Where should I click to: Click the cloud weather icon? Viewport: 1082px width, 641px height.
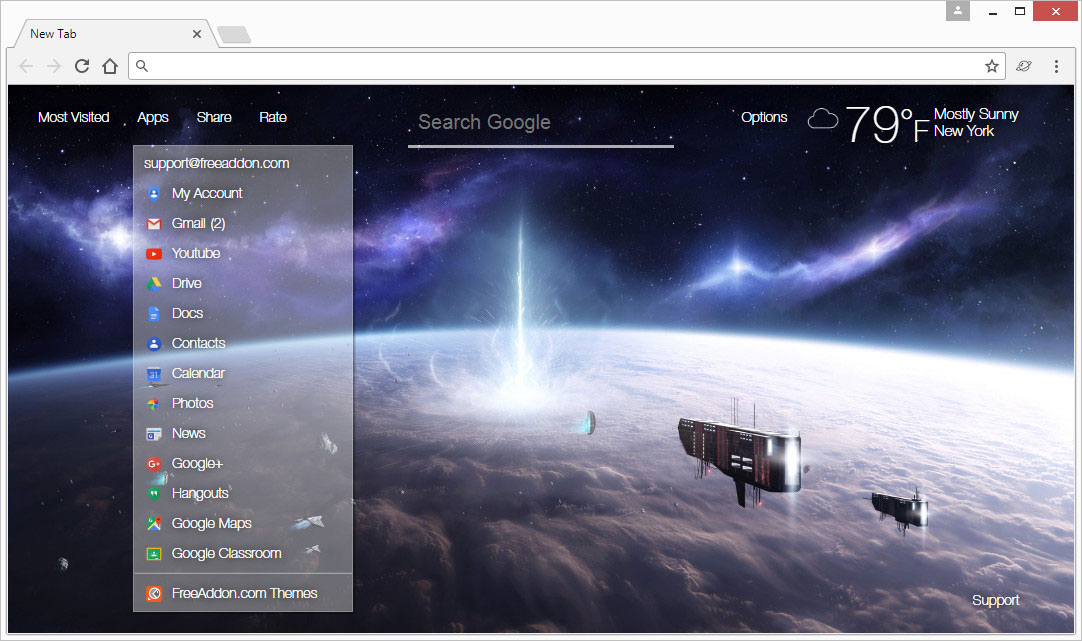pos(823,119)
